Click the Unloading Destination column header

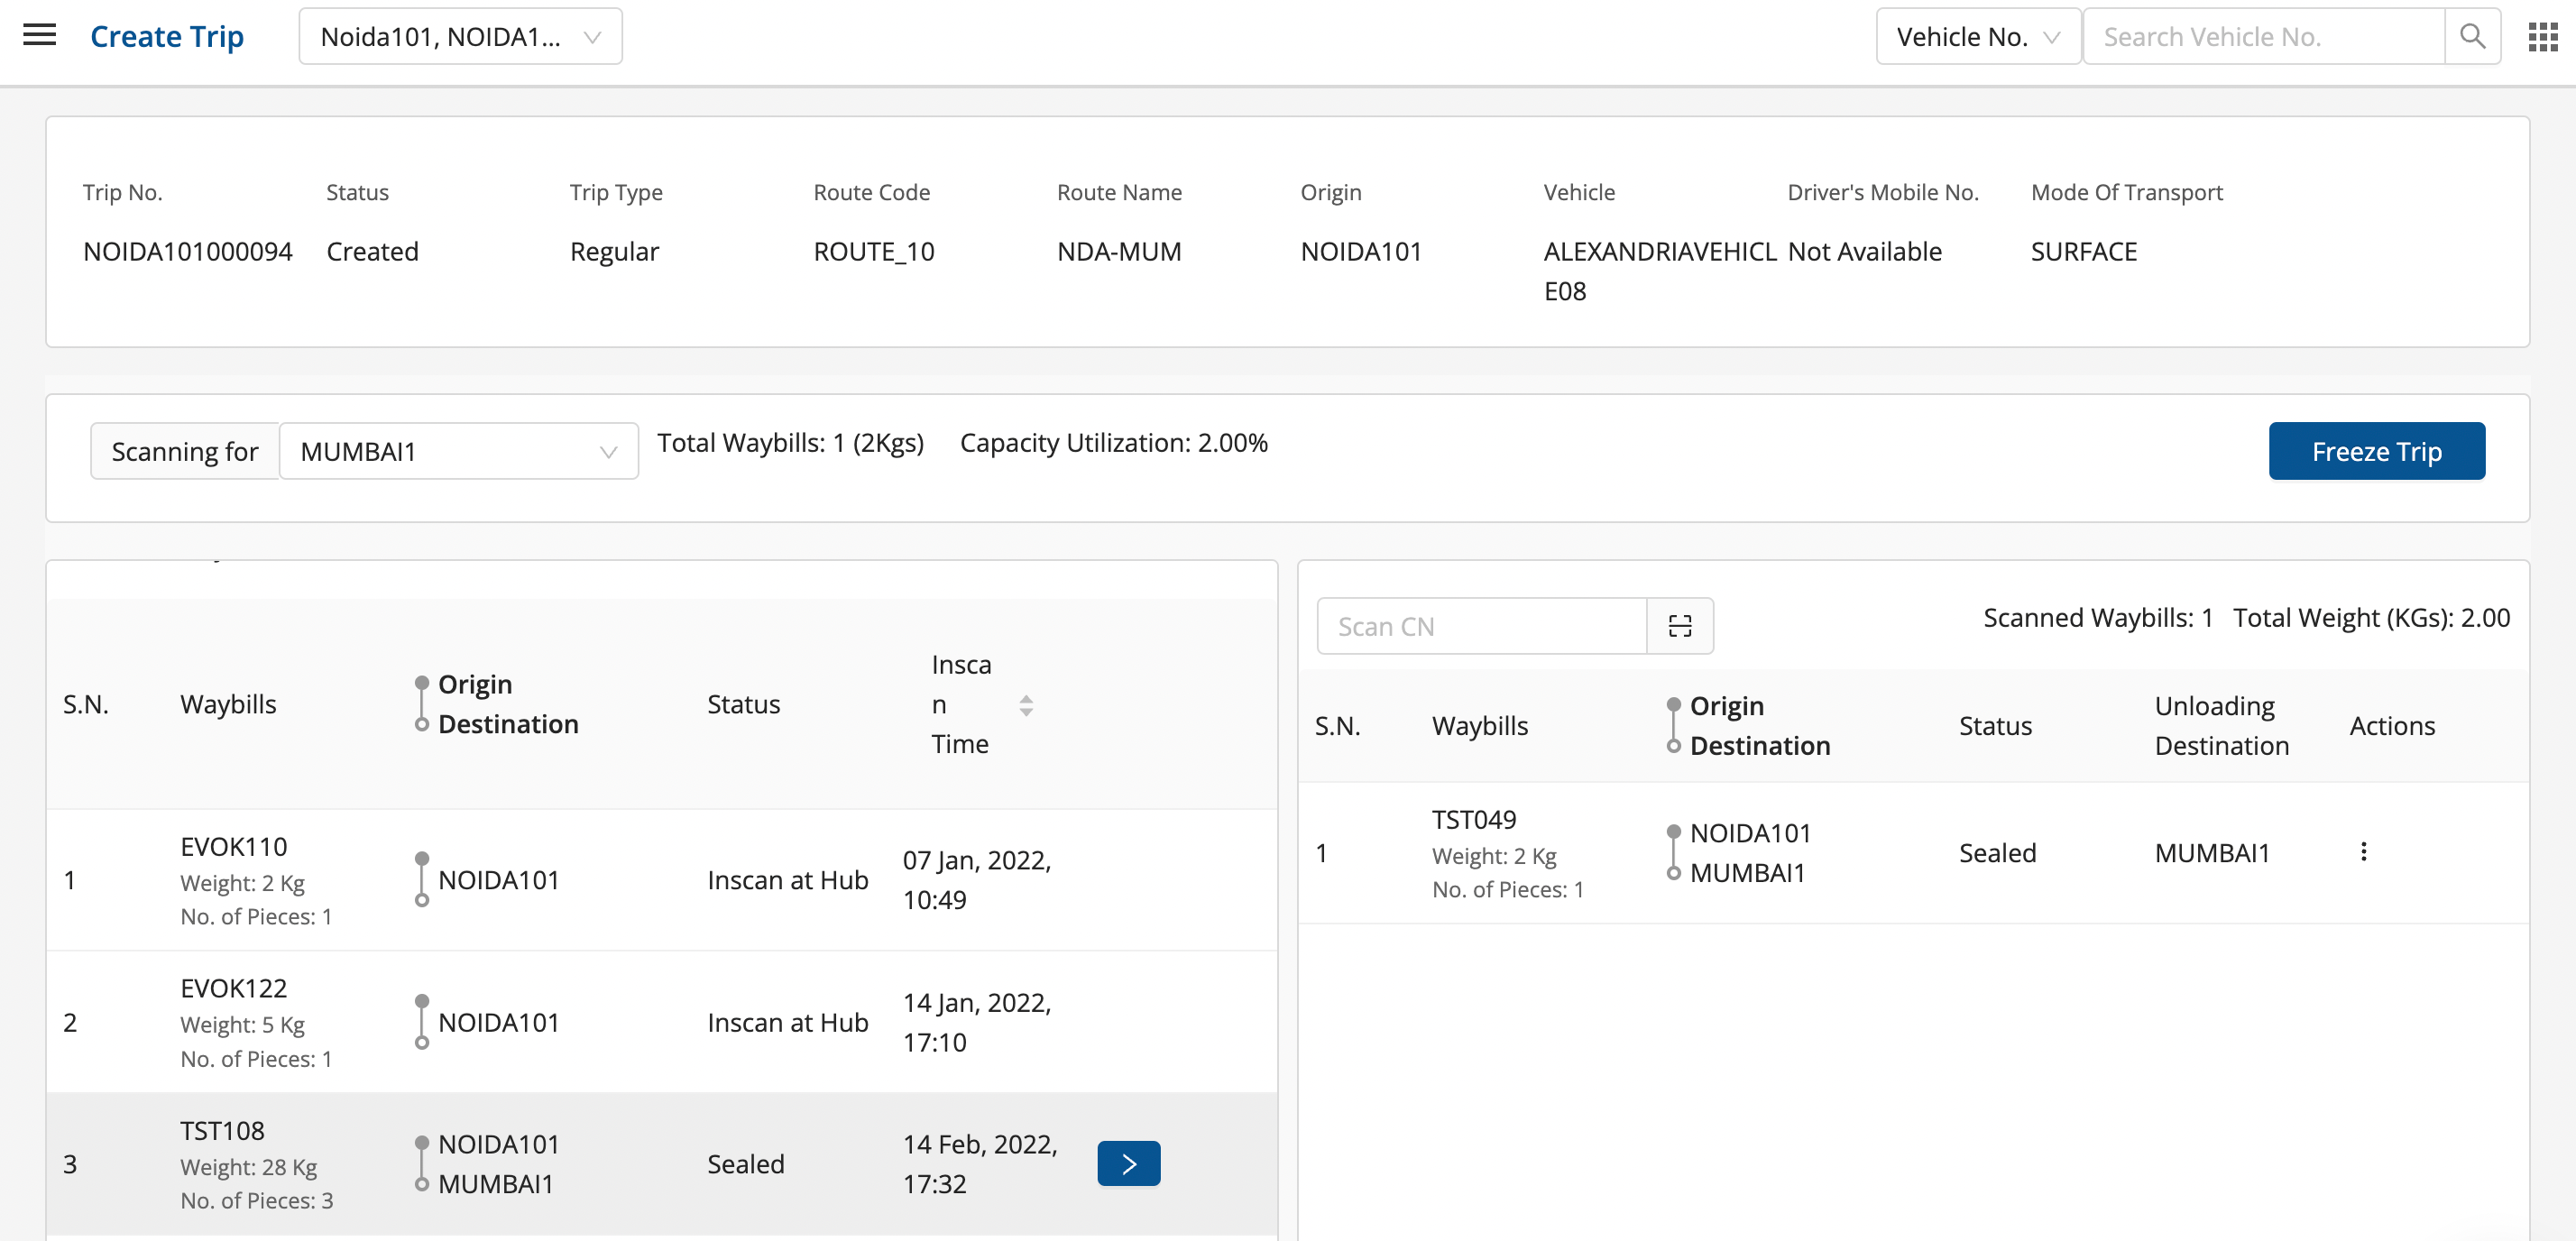pos(2220,726)
